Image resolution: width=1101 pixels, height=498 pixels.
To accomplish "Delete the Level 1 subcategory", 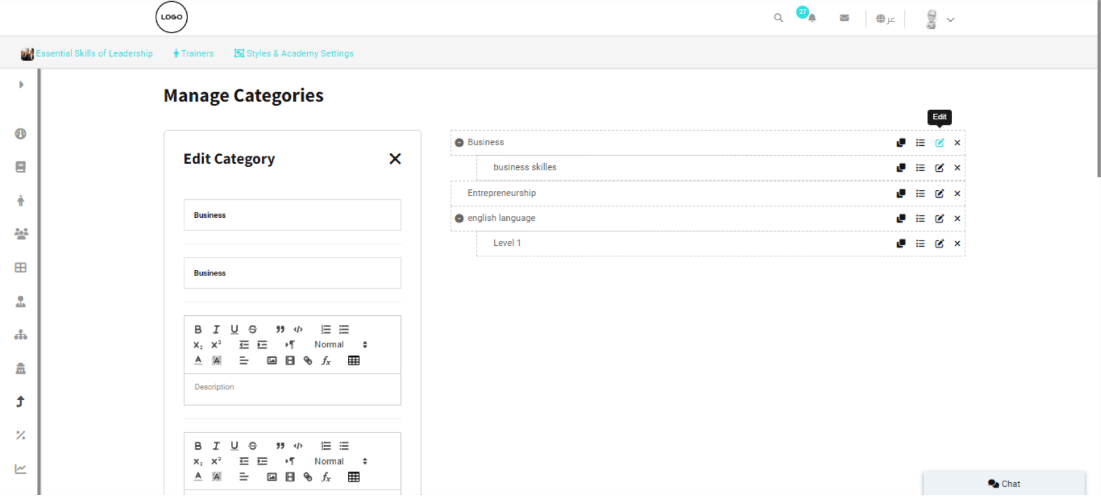I will point(957,244).
